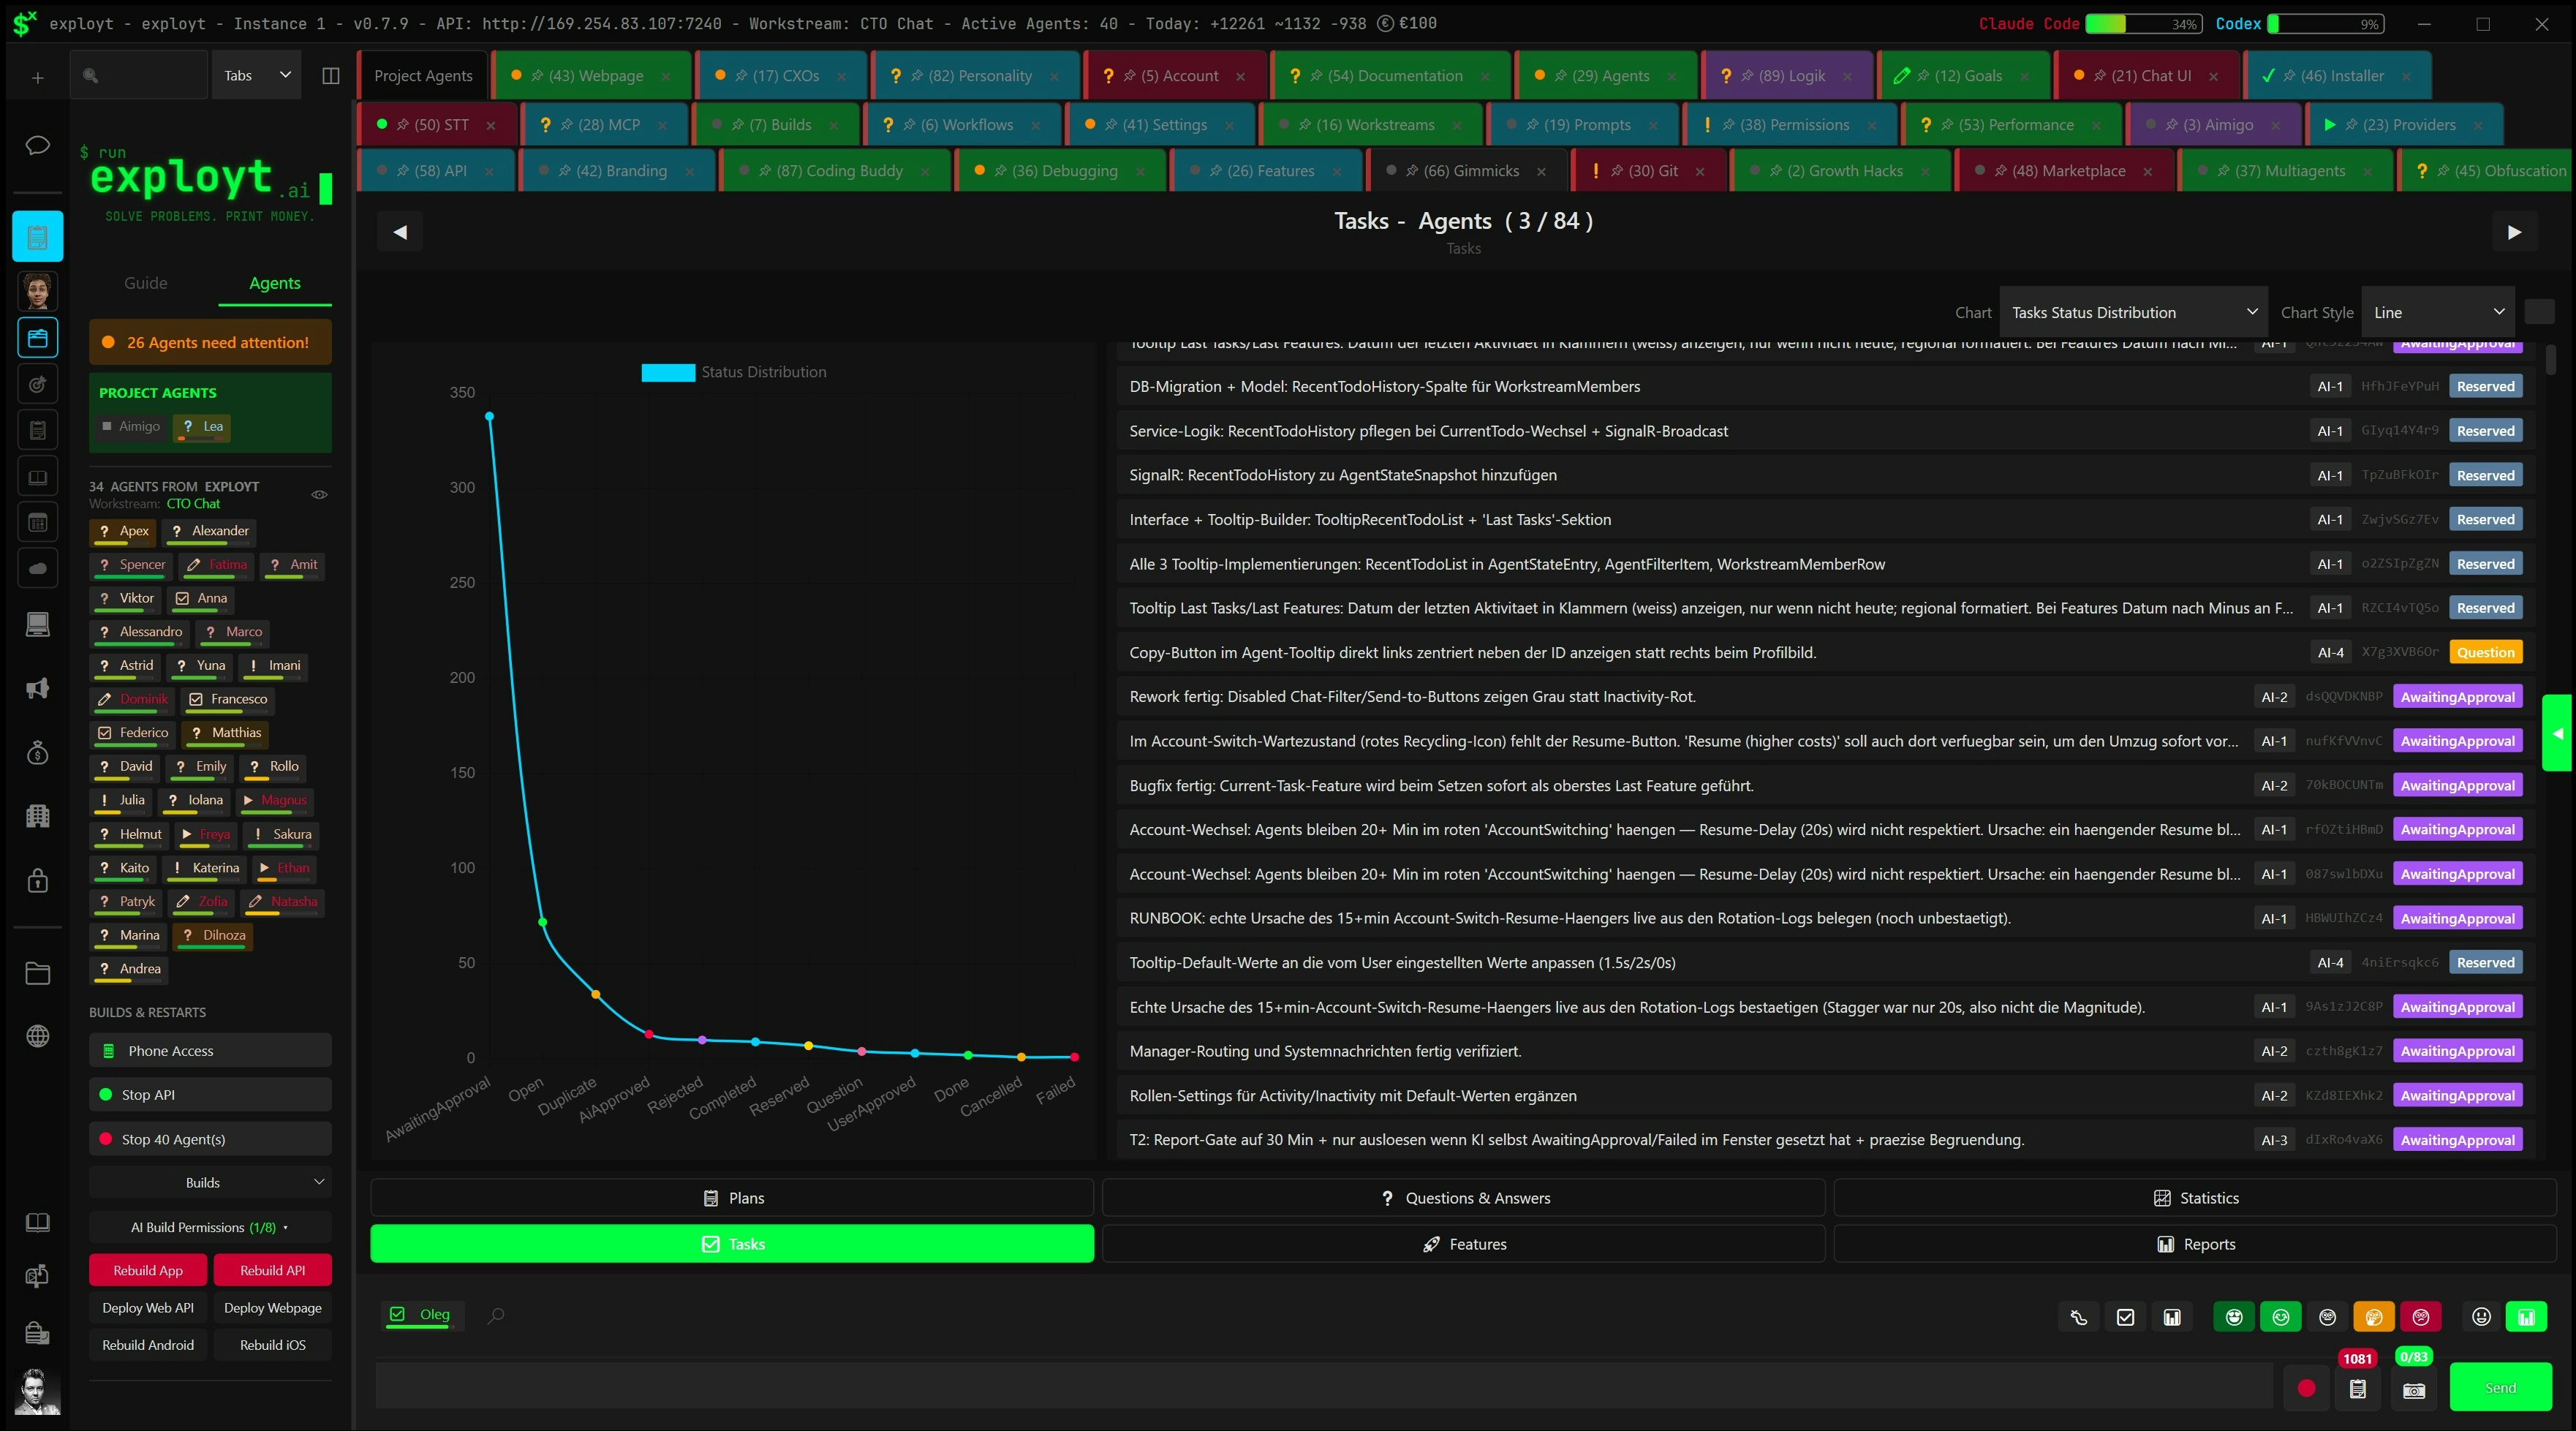This screenshot has height=1431, width=2576.
Task: Click camera screenshot icon with 0/83 badge
Action: click(x=2414, y=1390)
